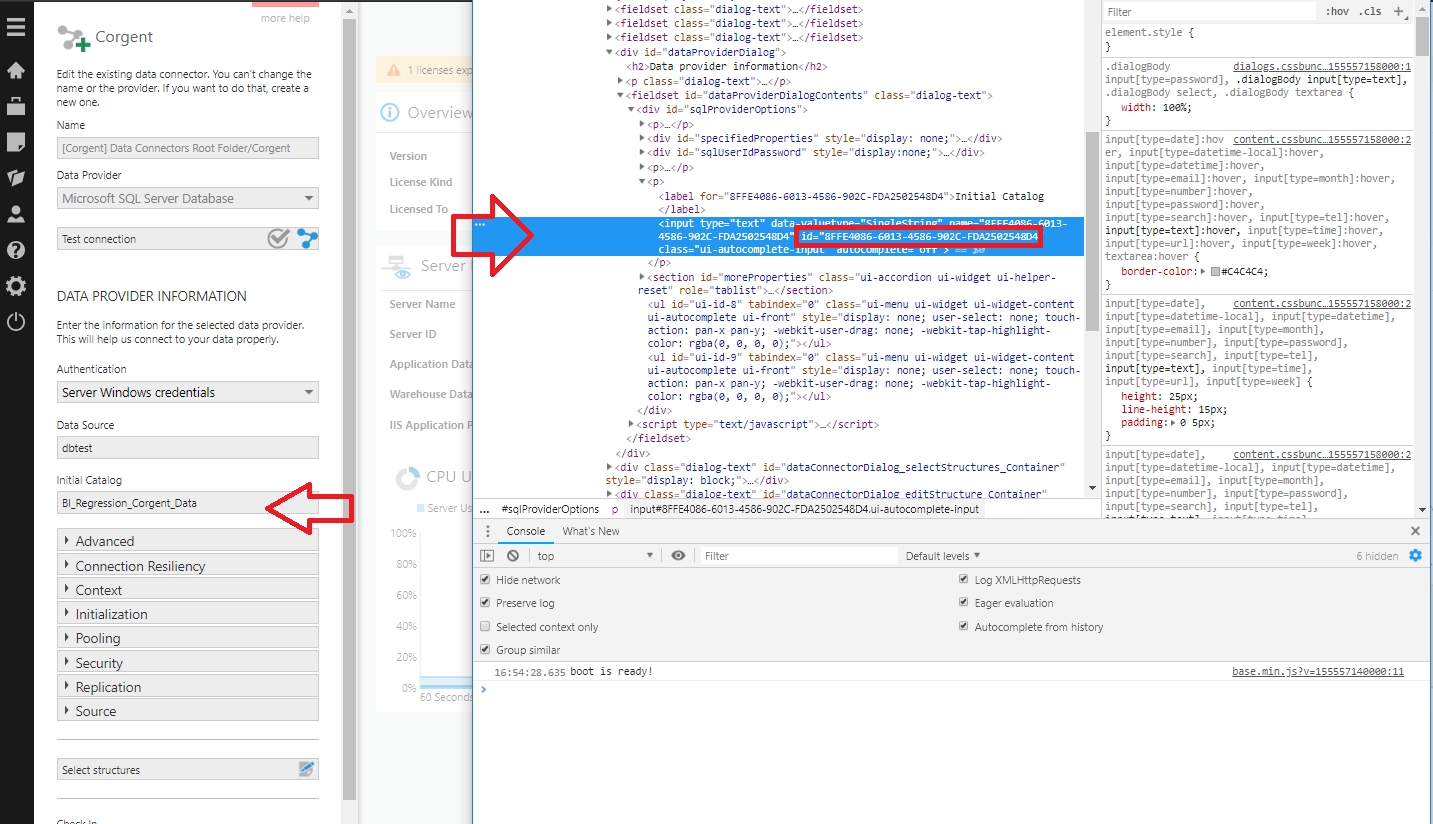Toggle Eager evaluation checkbox

coord(964,603)
